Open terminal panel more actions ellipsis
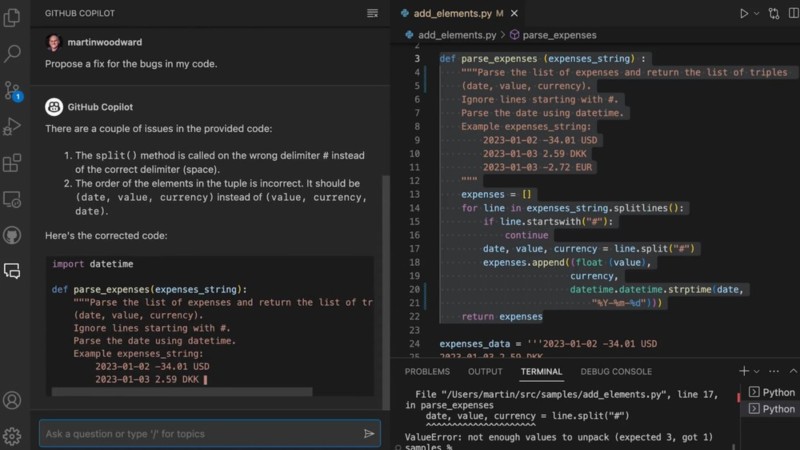The width and height of the screenshot is (800, 450). pos(774,371)
